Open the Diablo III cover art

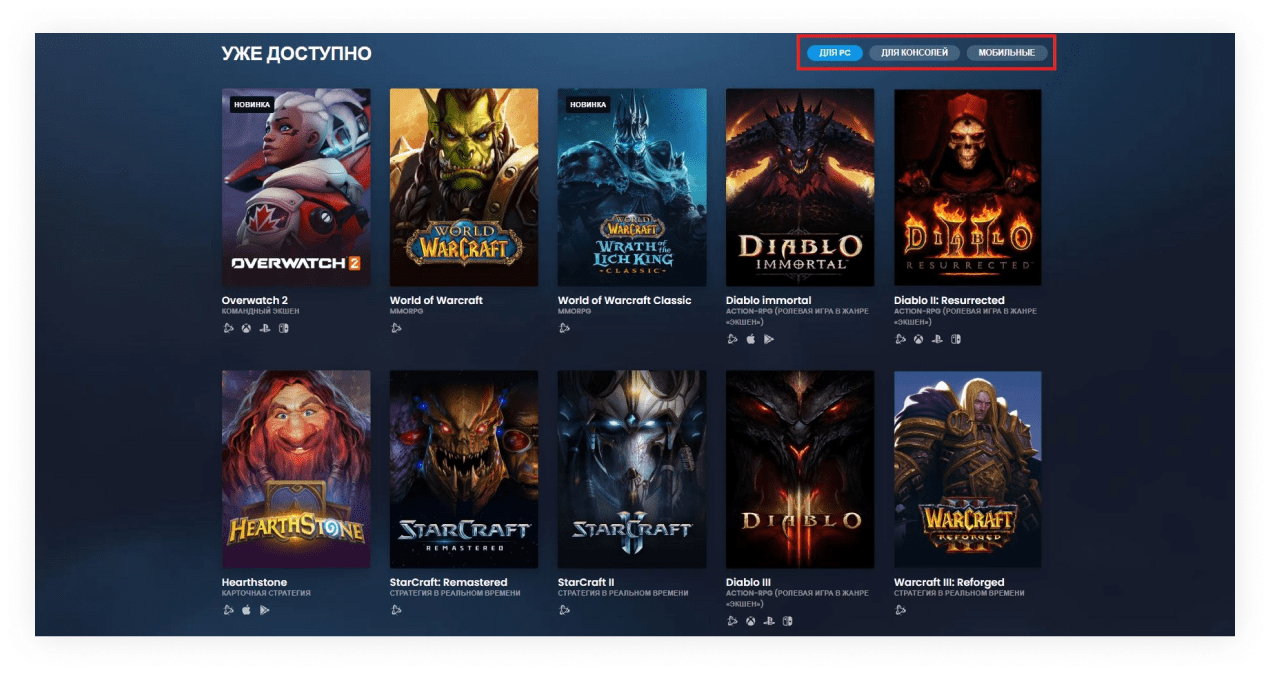[800, 469]
